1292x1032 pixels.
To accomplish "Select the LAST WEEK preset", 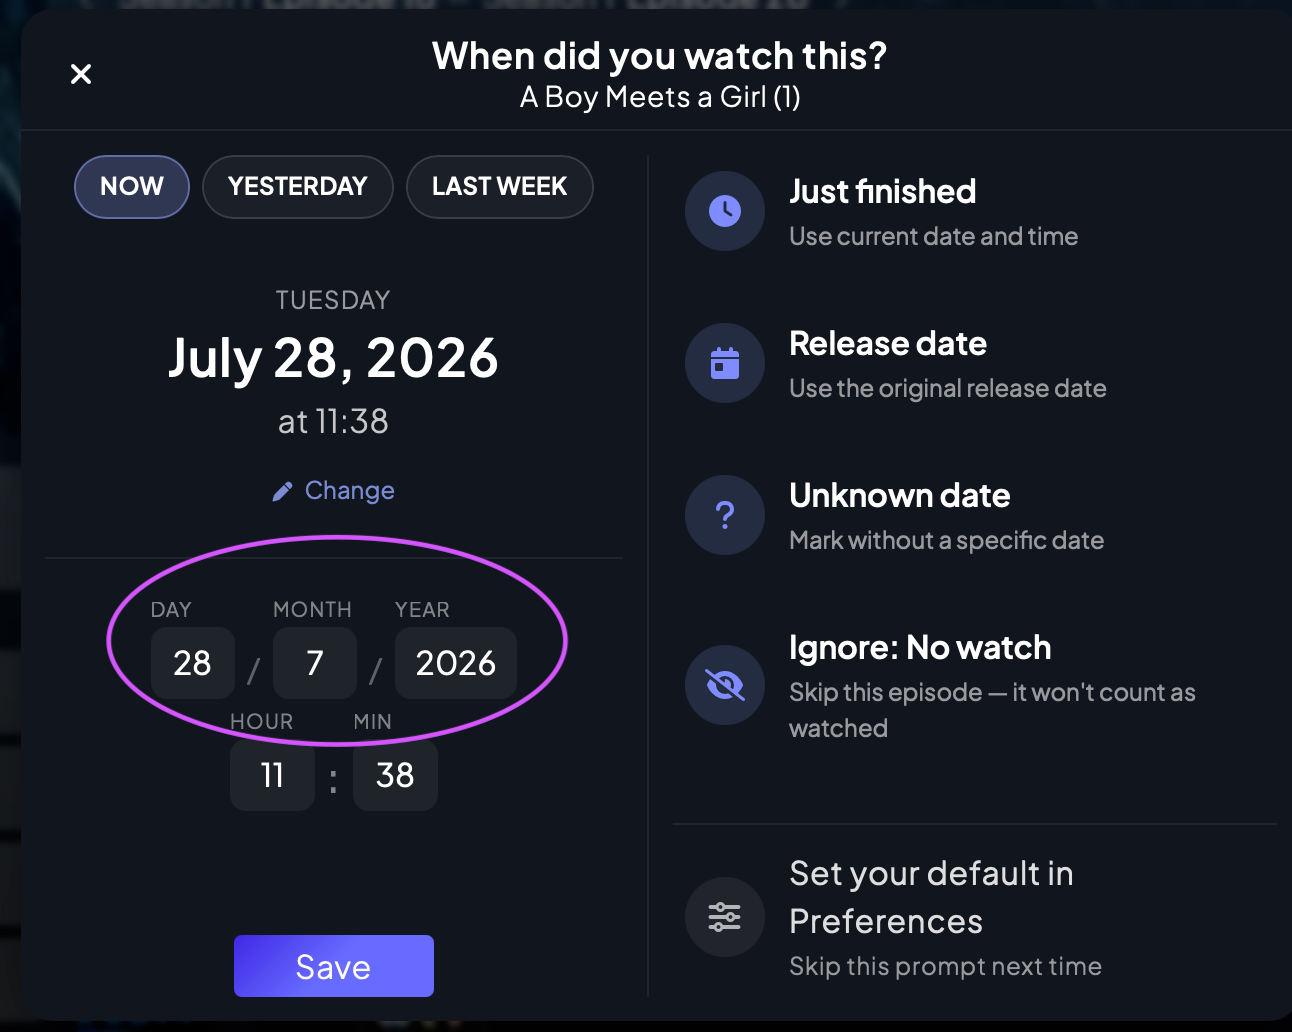I will pyautogui.click(x=500, y=187).
